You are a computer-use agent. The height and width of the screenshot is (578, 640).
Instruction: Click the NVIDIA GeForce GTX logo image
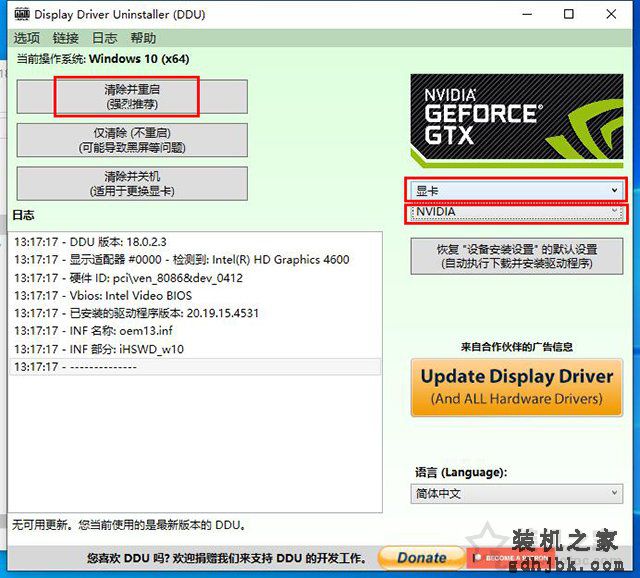pyautogui.click(x=517, y=121)
